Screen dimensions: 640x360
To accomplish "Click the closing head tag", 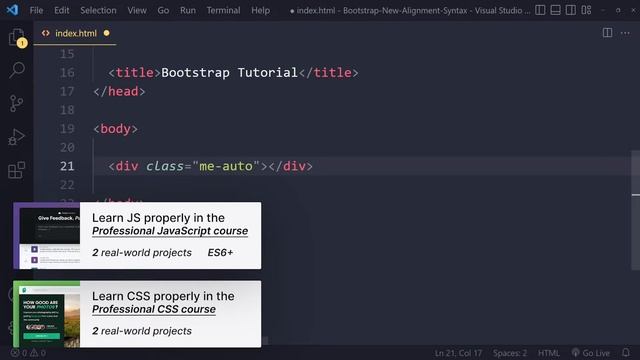I will pos(119,91).
